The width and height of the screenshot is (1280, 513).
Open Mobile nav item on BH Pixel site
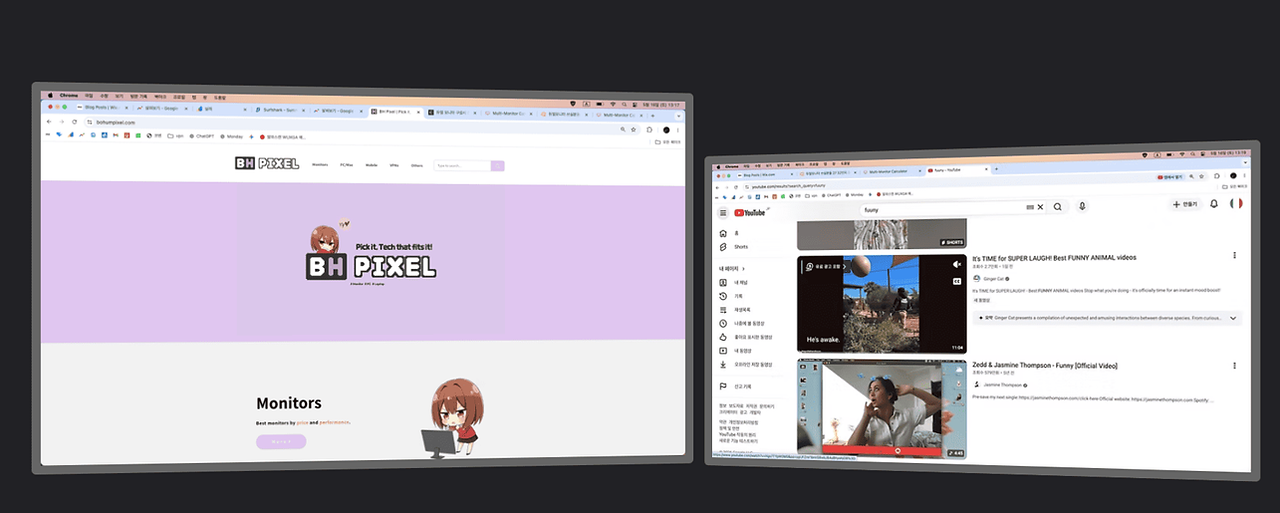click(371, 165)
